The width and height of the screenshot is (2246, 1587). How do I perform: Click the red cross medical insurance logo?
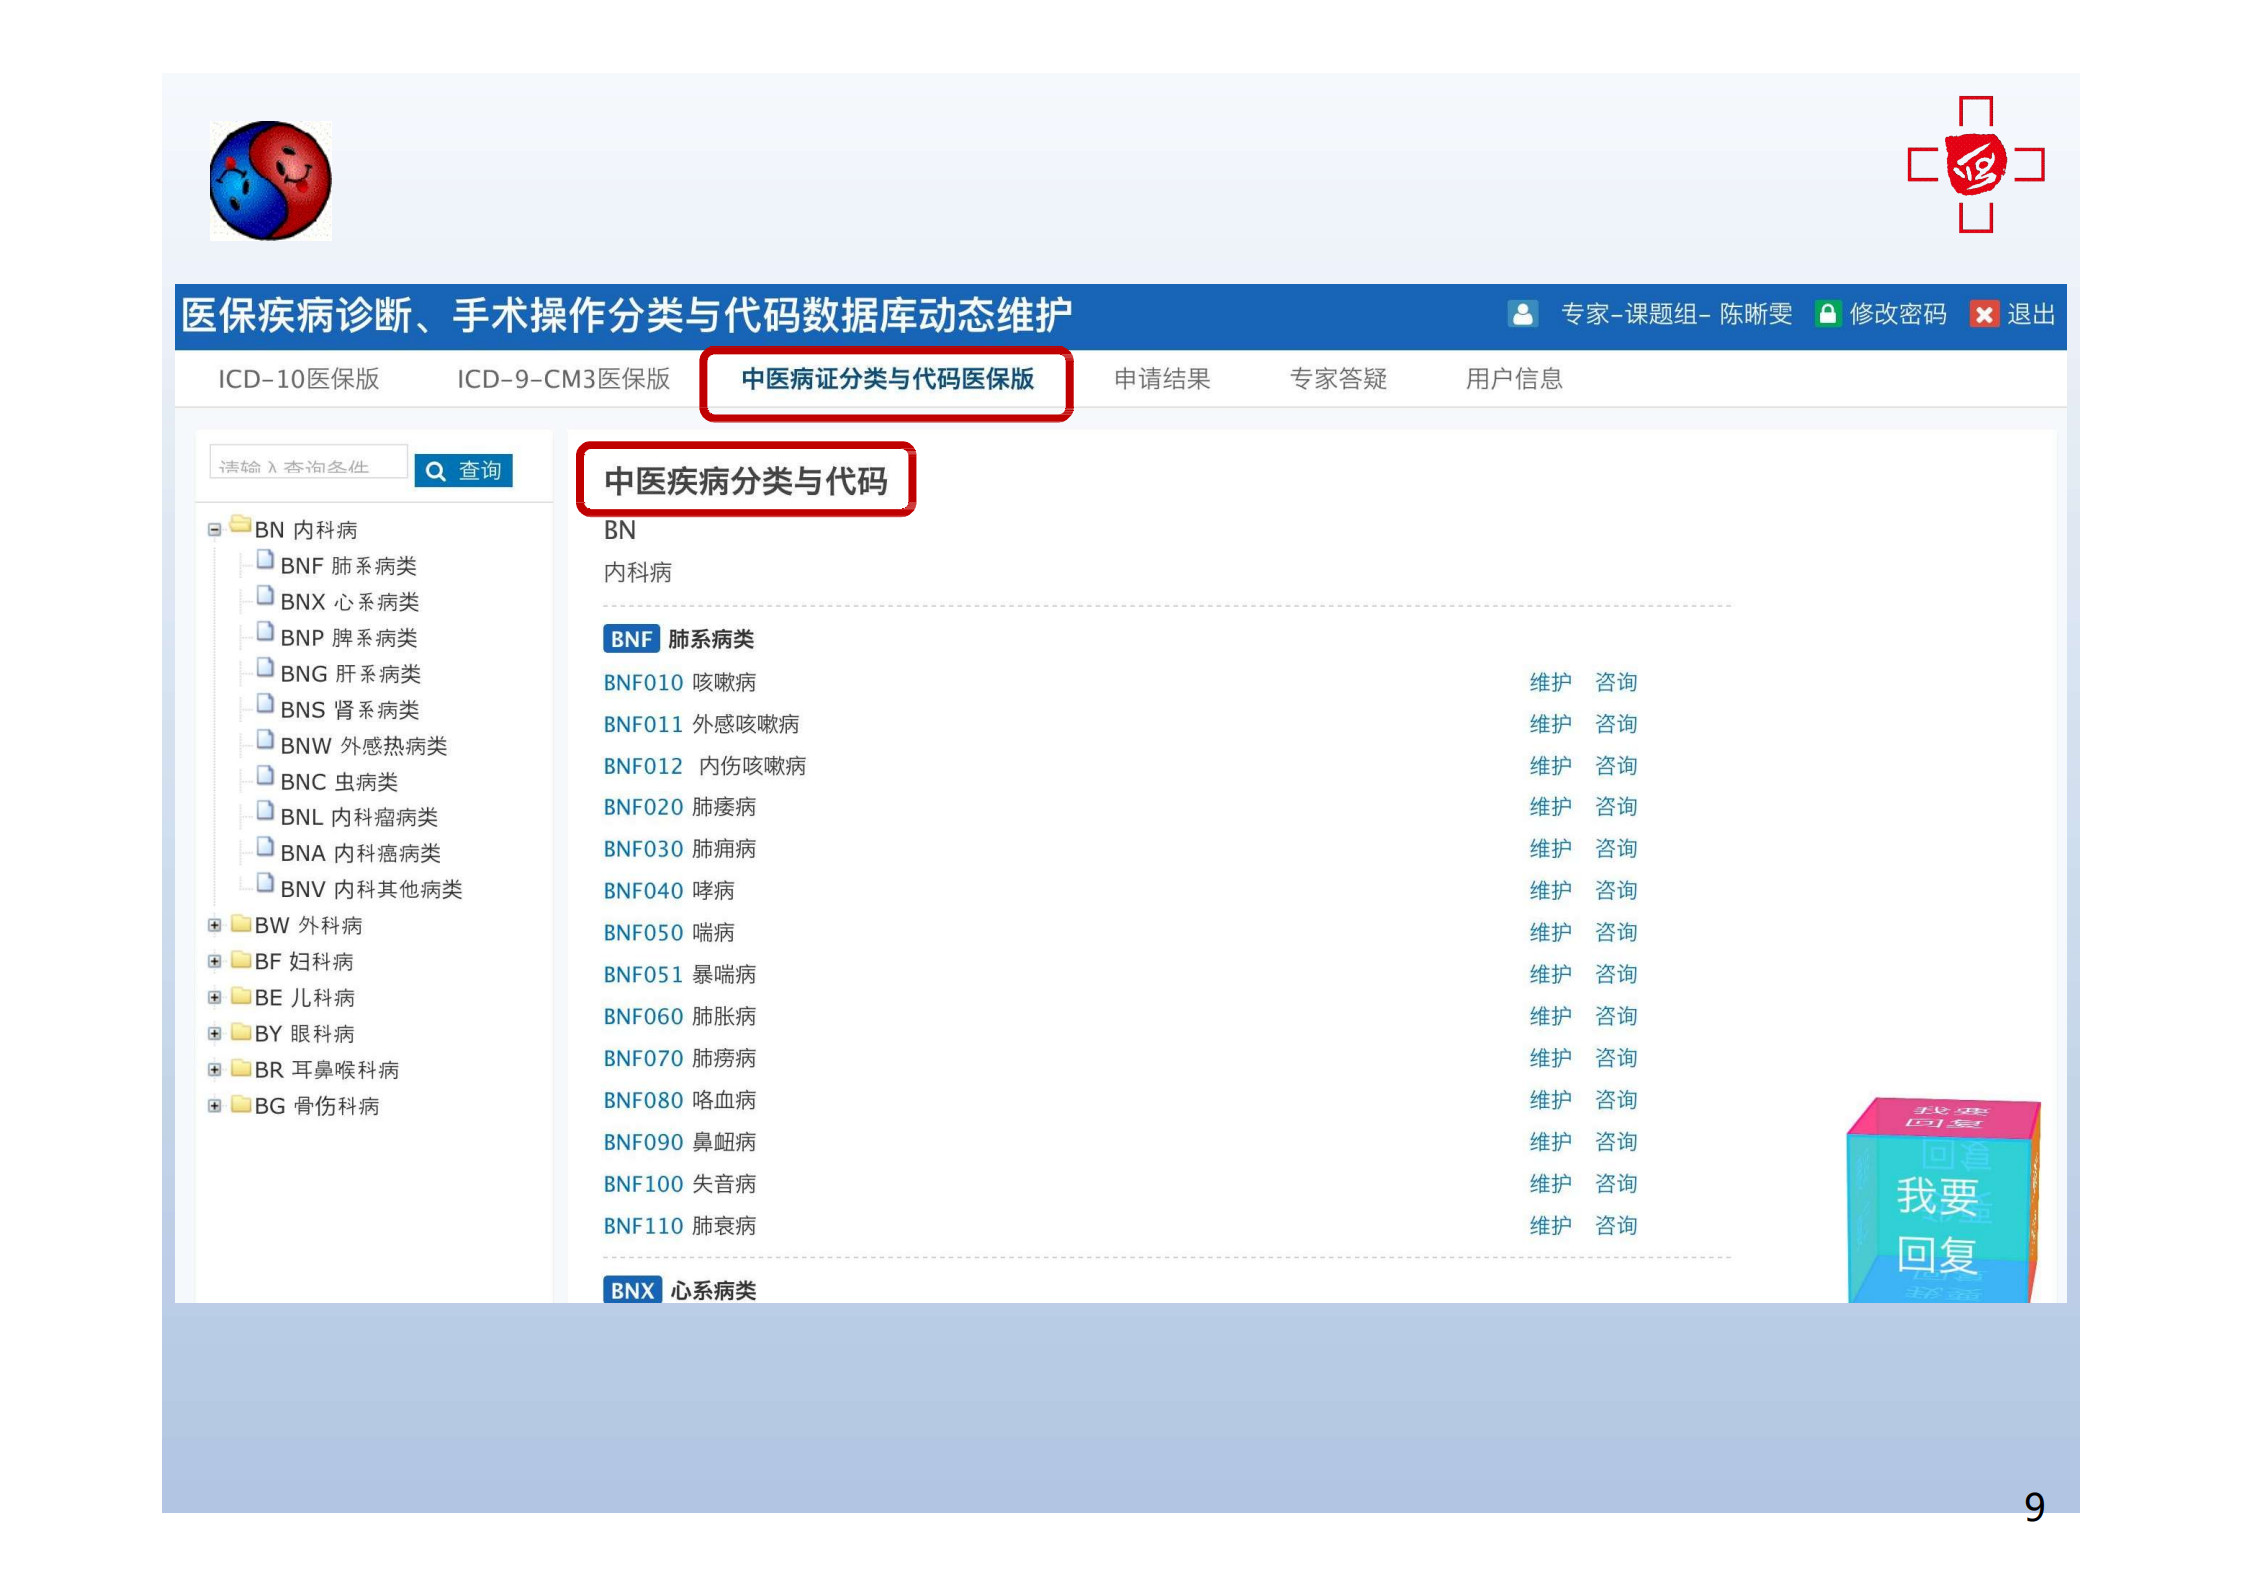pos(1975,165)
